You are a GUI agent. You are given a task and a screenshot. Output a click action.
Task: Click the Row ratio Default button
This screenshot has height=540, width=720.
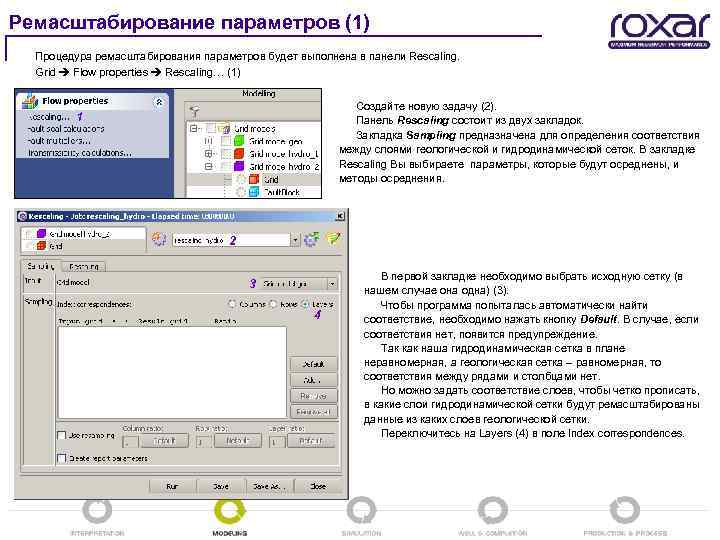[237, 441]
